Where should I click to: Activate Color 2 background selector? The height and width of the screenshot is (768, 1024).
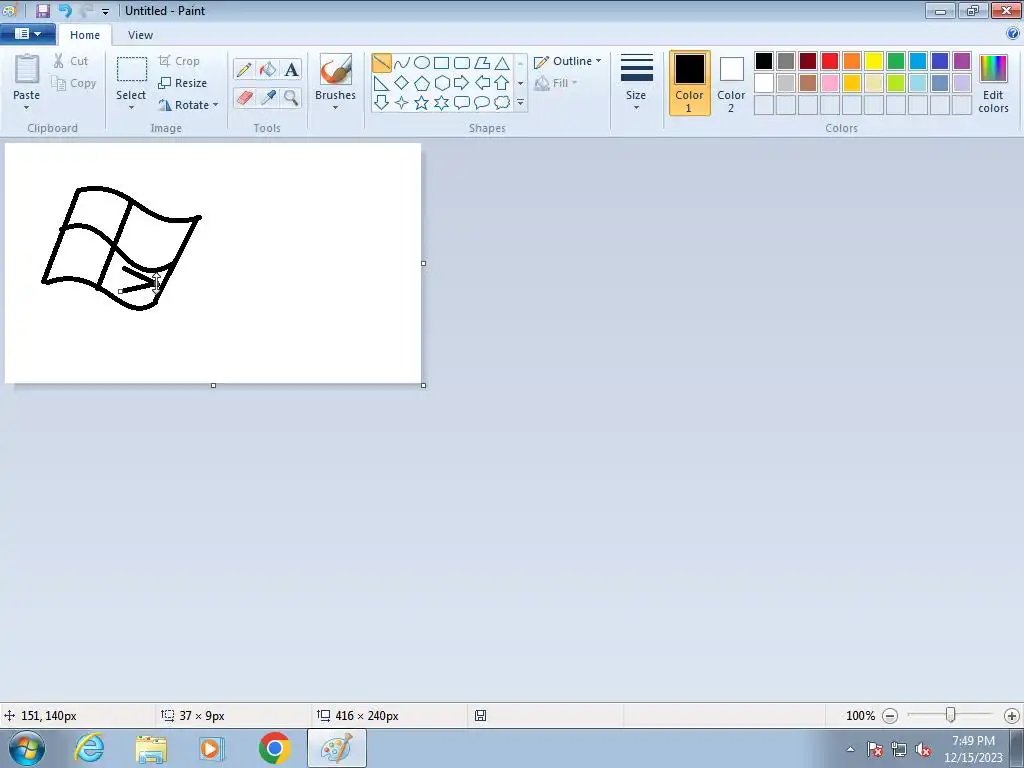pos(731,83)
